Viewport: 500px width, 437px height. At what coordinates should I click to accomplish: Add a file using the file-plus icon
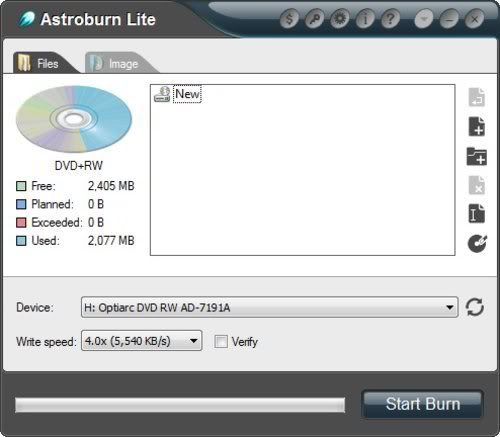[x=477, y=126]
